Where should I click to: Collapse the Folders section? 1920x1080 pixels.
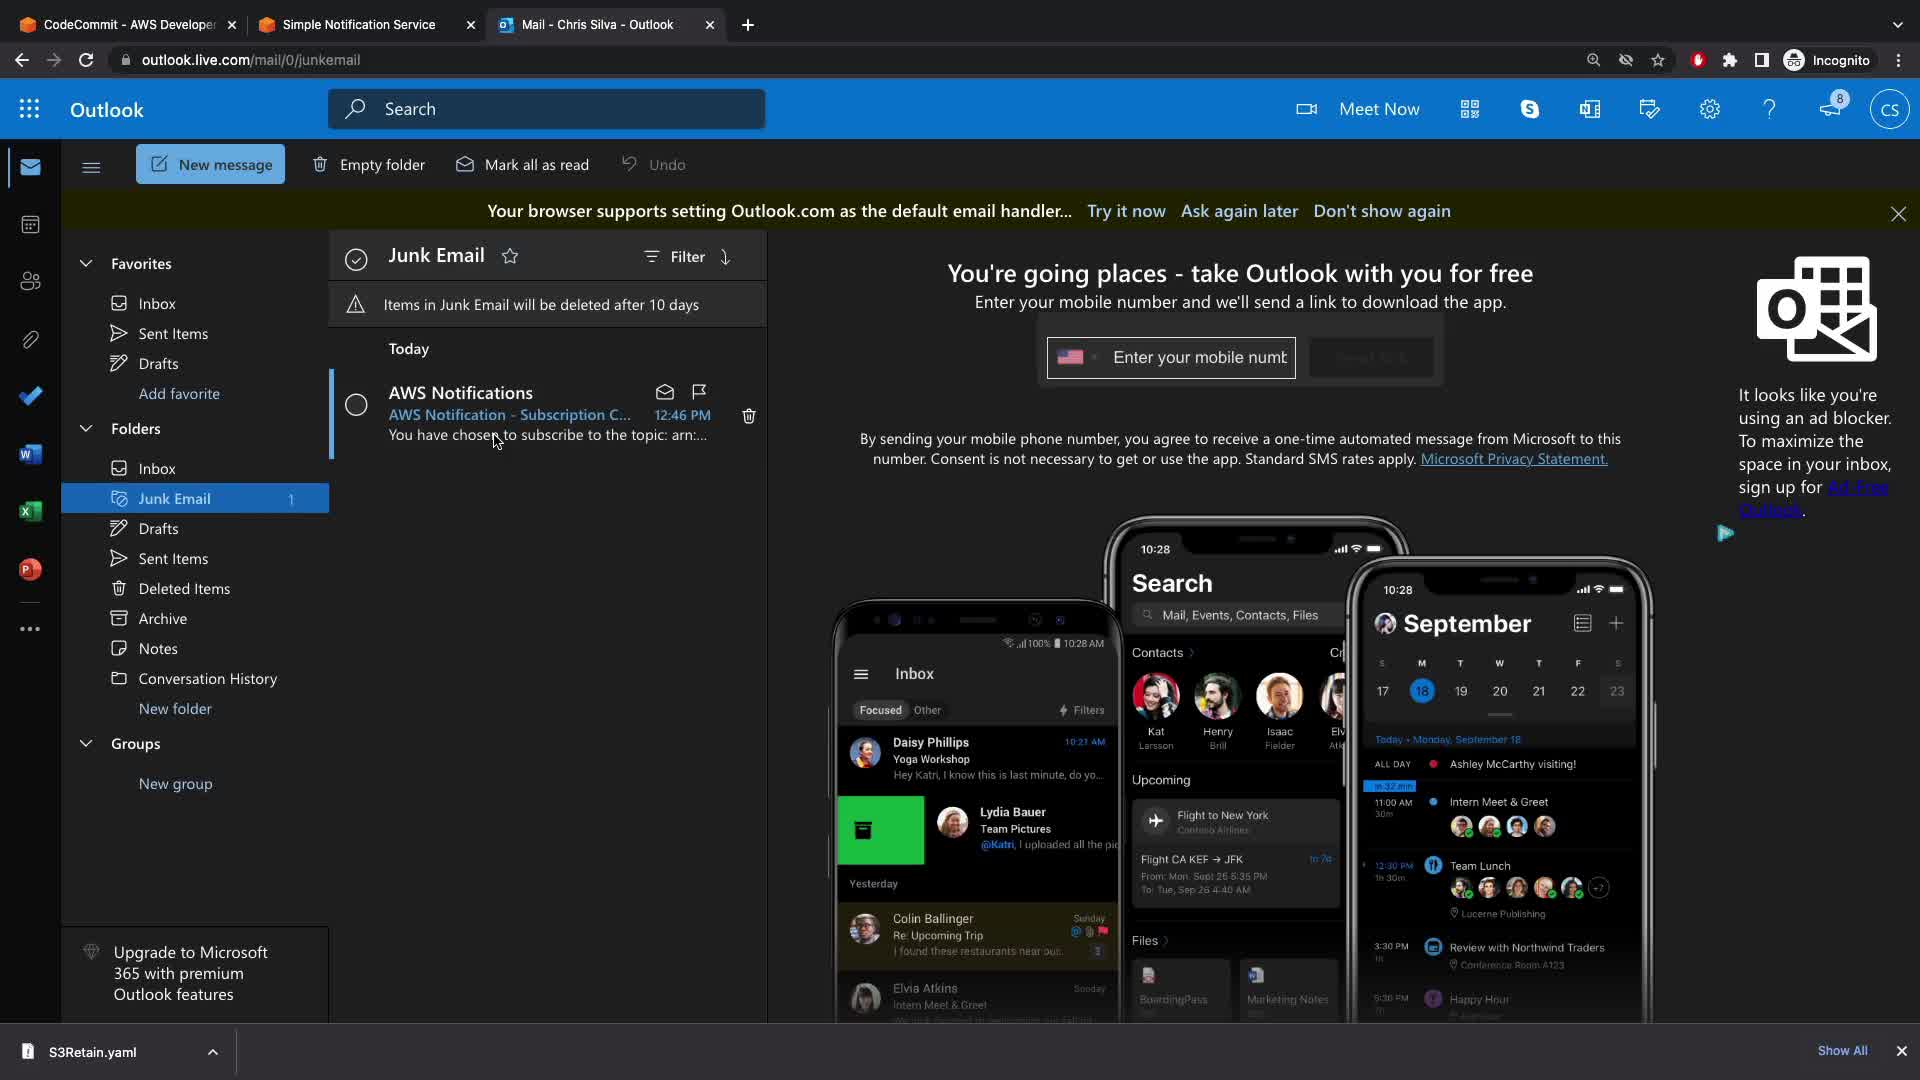(x=86, y=428)
